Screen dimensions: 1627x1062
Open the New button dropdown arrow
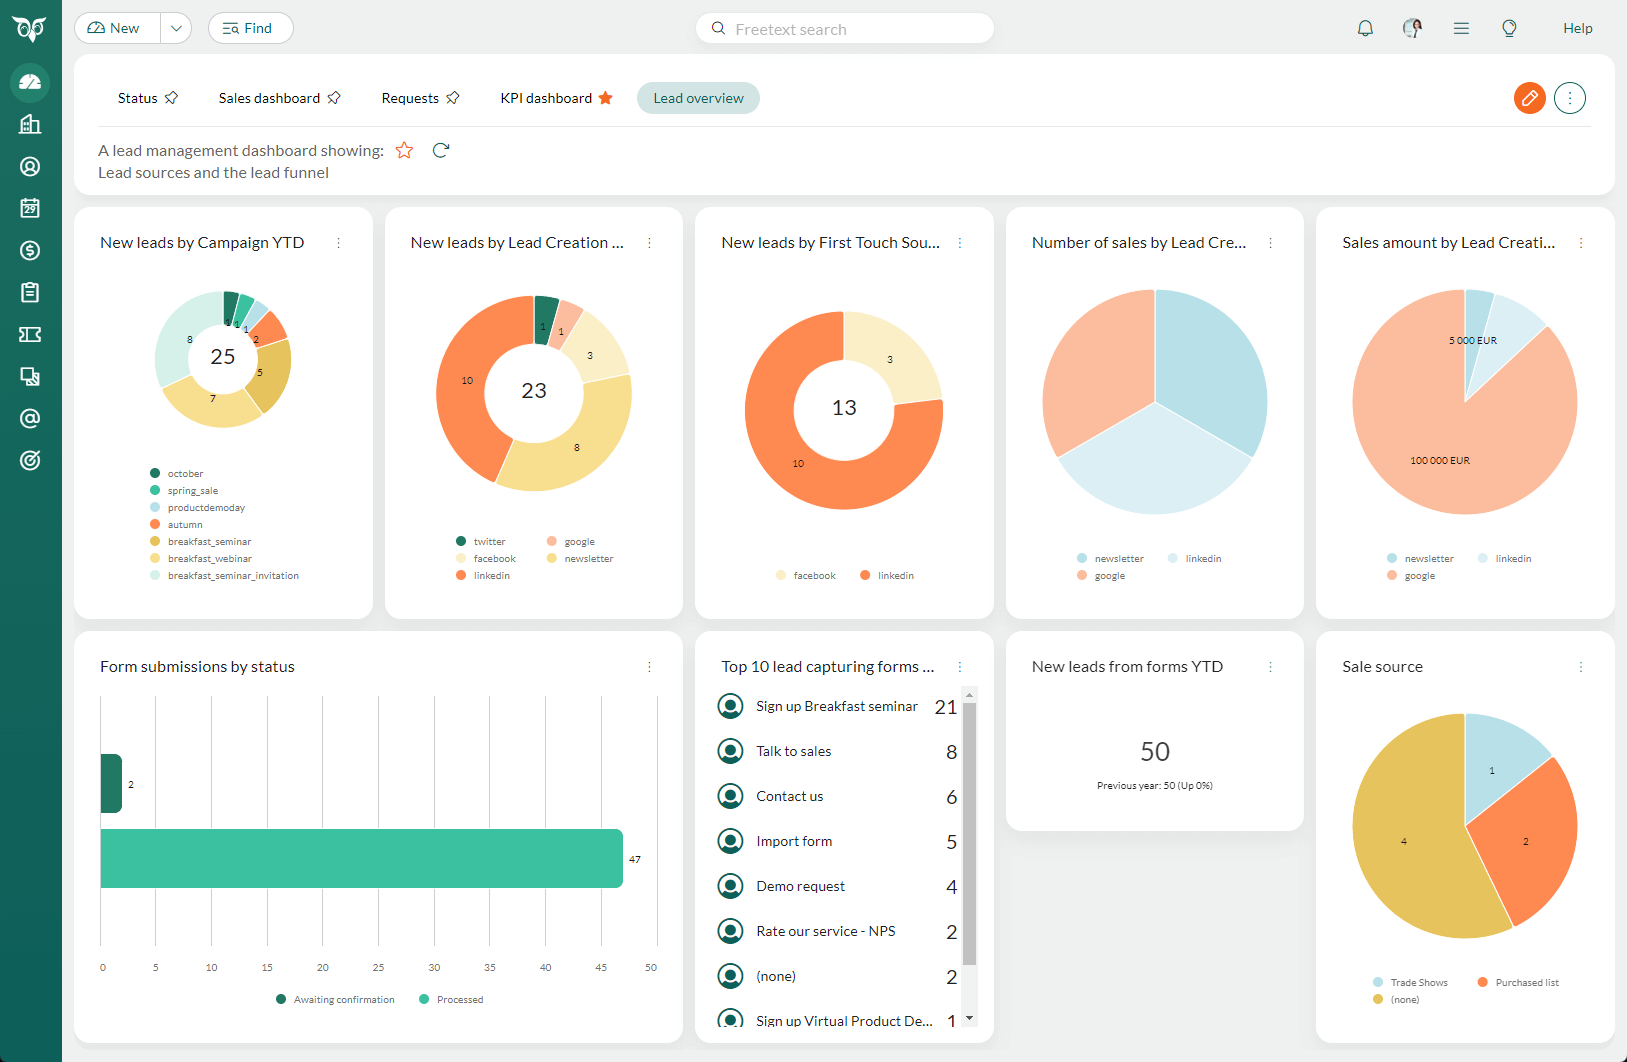pyautogui.click(x=176, y=28)
